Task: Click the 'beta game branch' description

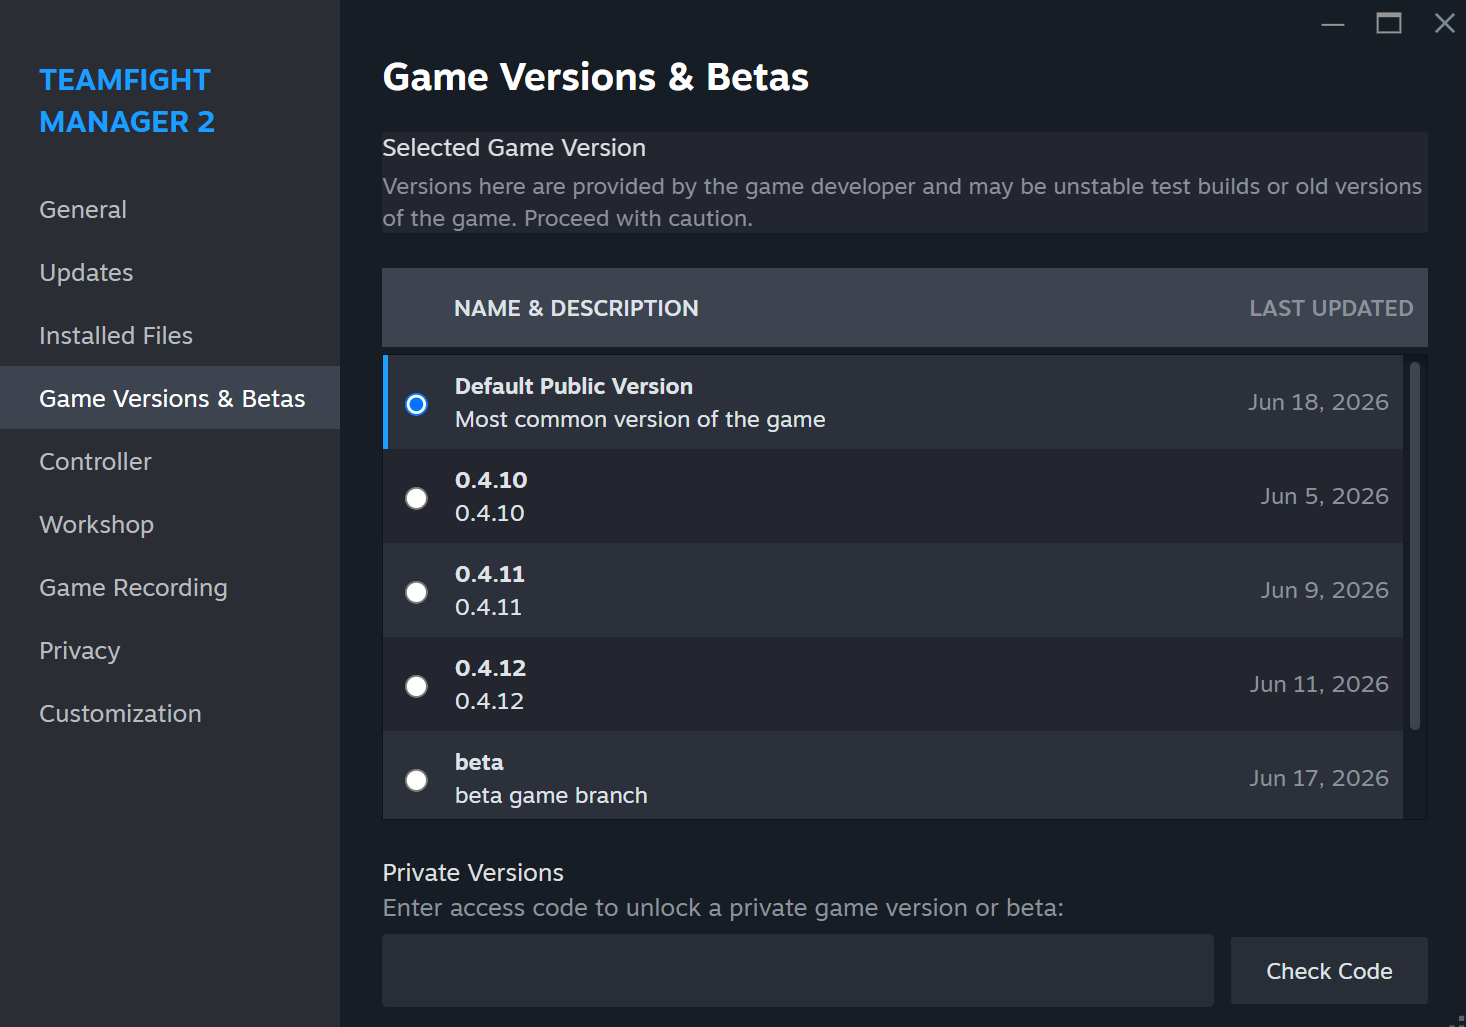Action: [551, 796]
